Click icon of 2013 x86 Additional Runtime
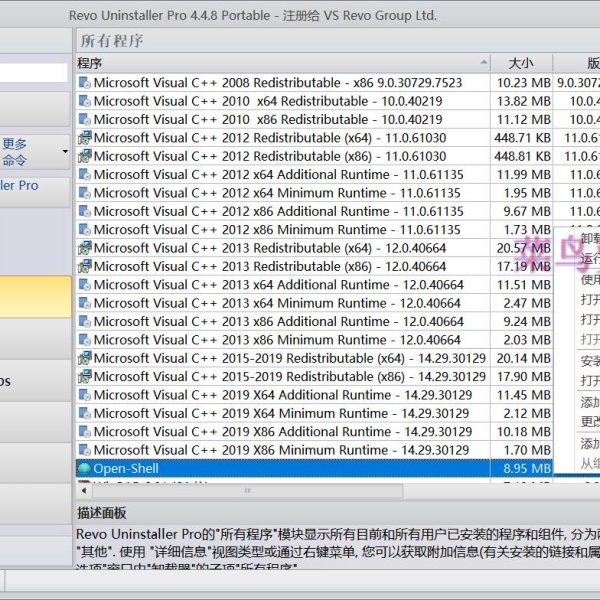The image size is (600, 600). tap(85, 321)
